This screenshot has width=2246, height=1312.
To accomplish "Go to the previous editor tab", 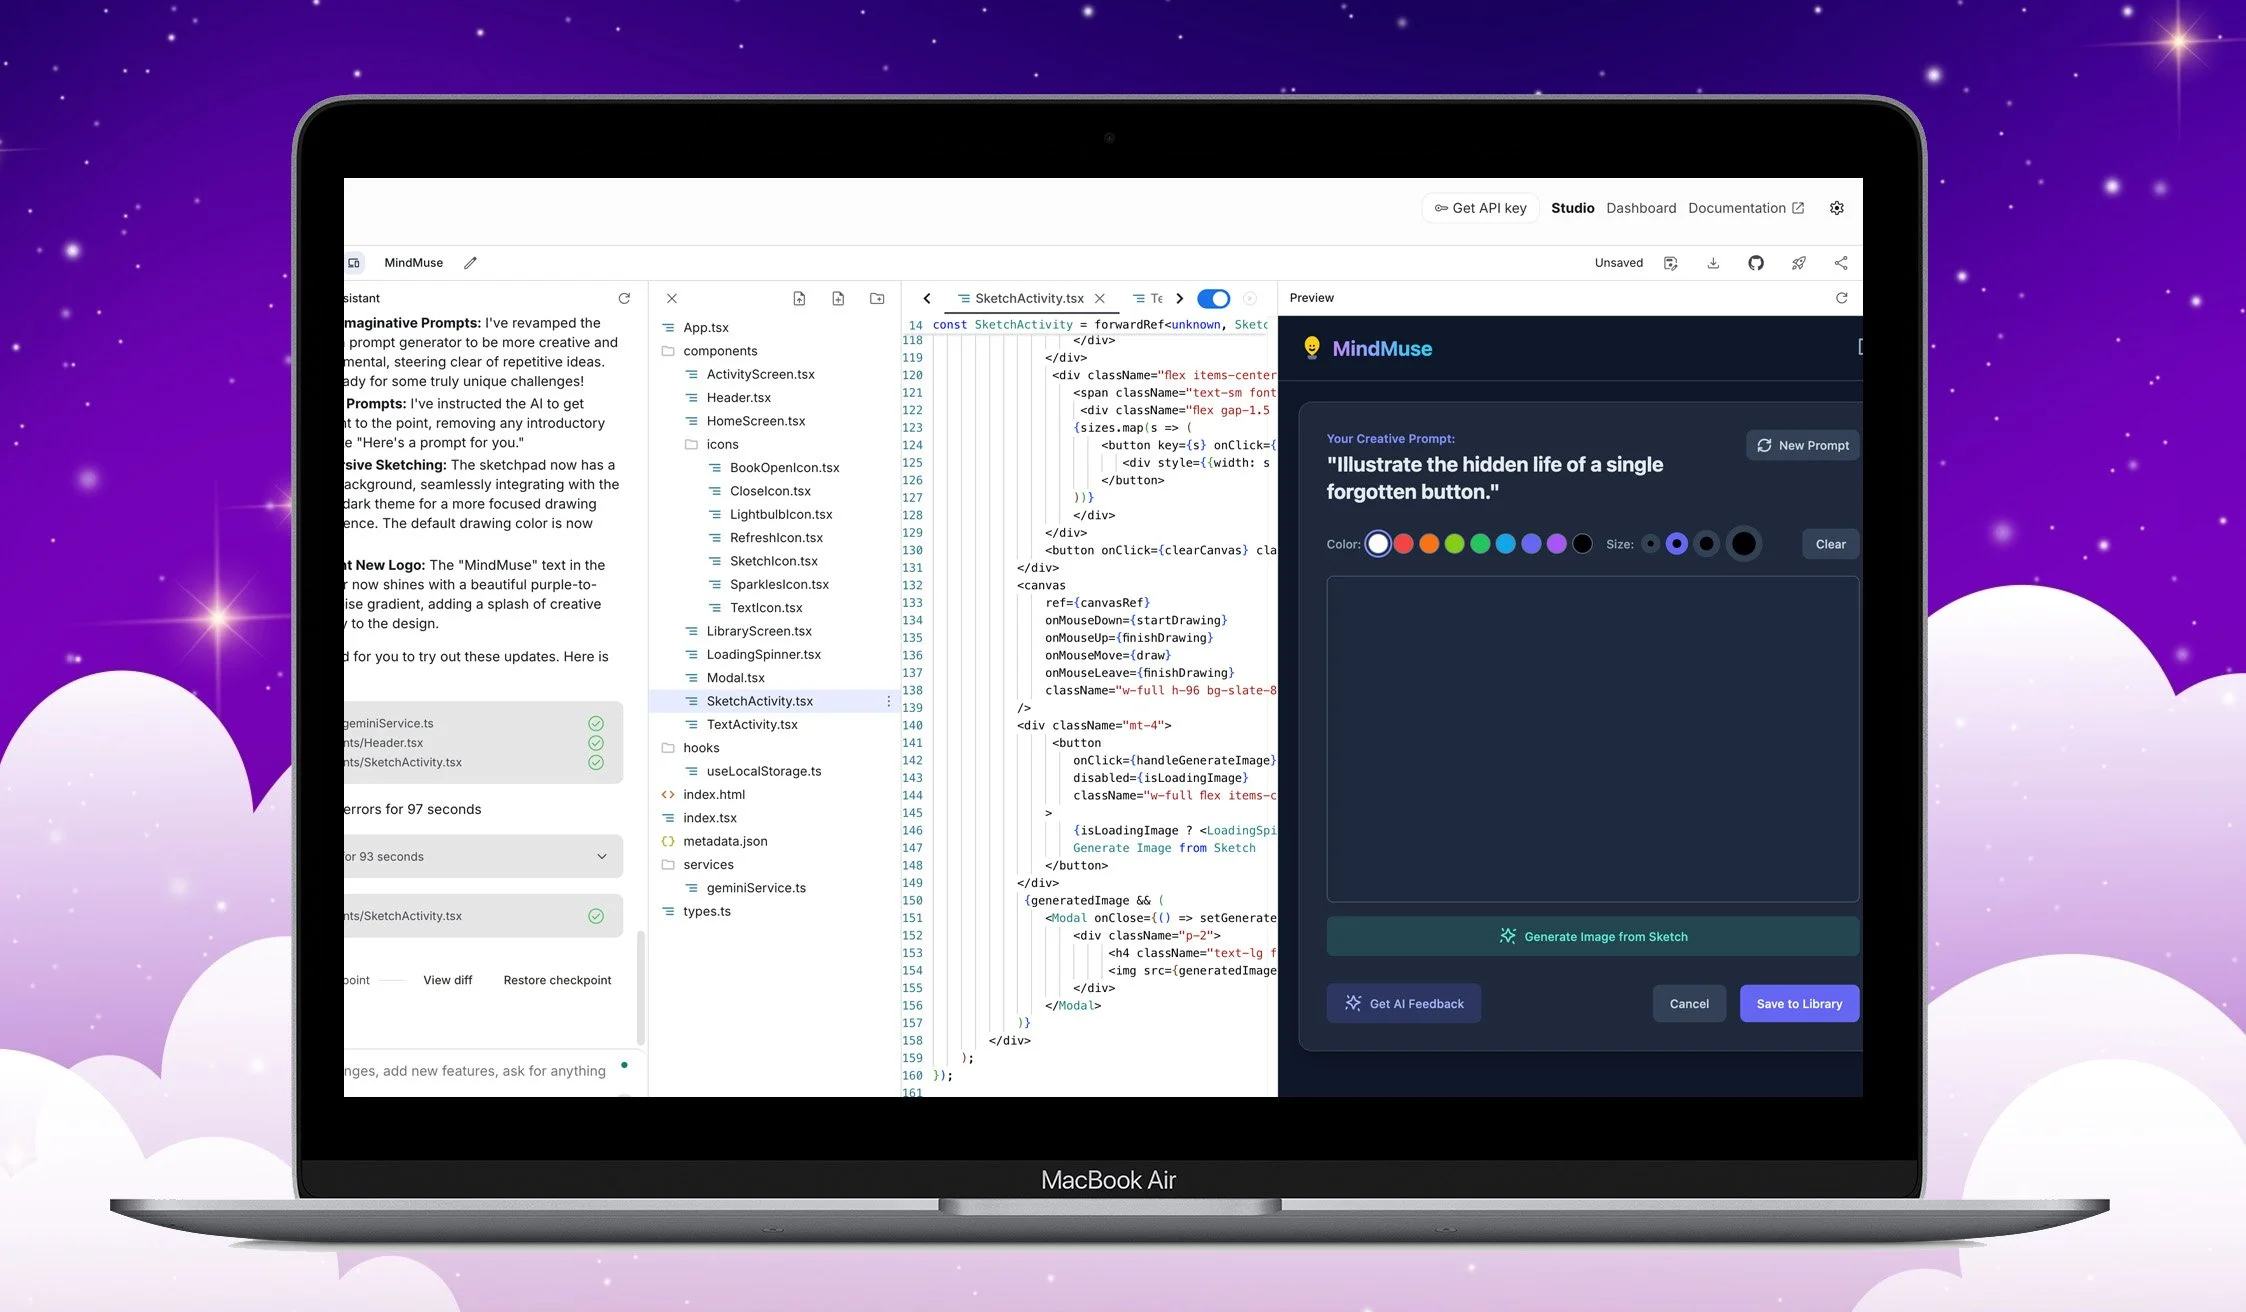I will (927, 298).
